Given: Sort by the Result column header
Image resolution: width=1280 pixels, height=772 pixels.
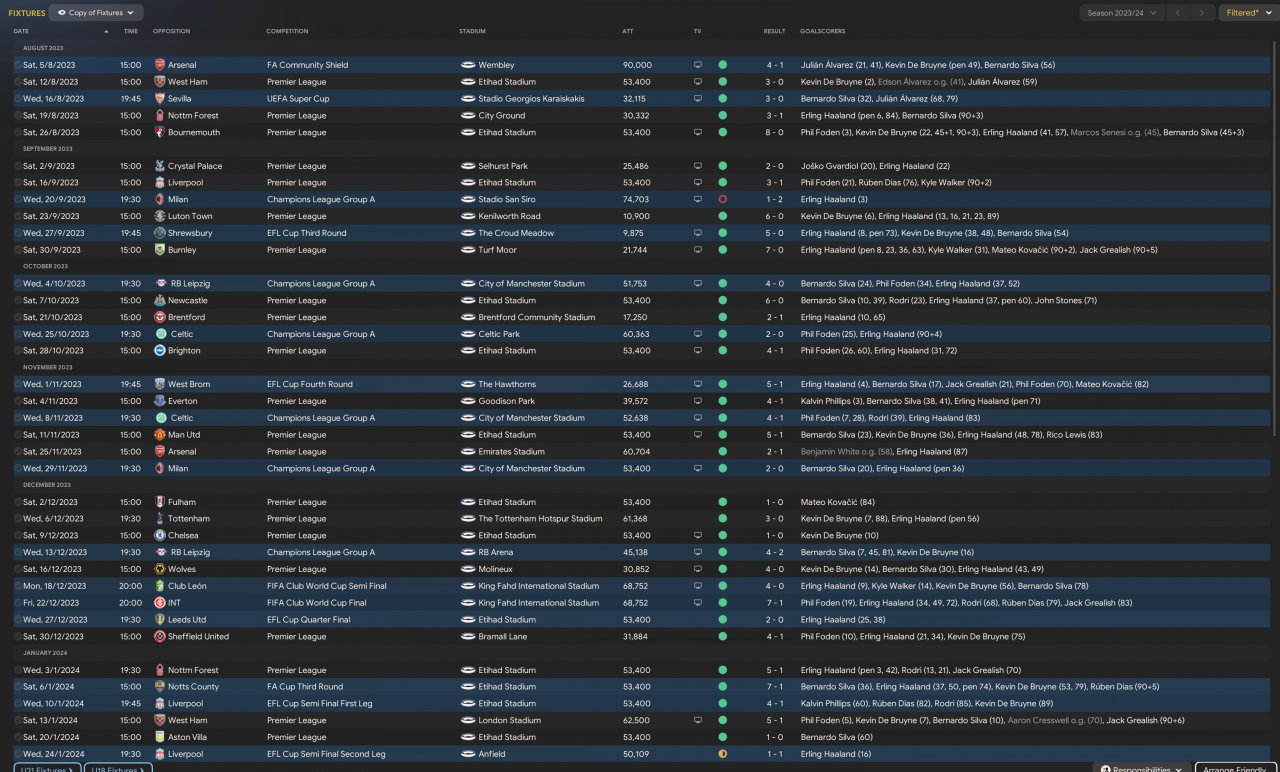Looking at the screenshot, I should [x=774, y=32].
